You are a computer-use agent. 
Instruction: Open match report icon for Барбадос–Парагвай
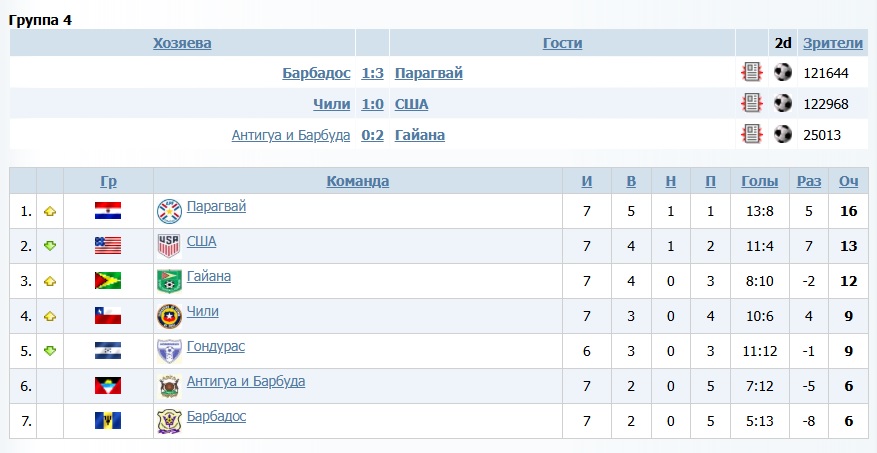click(x=751, y=72)
